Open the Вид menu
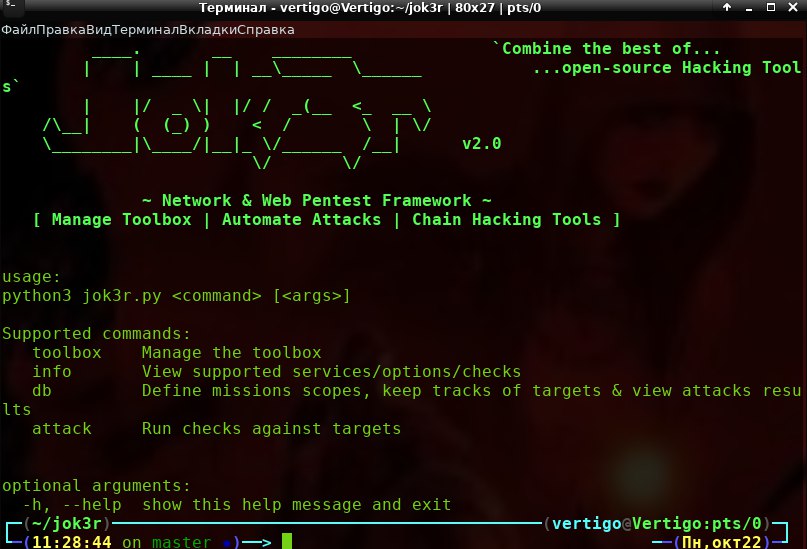 (99, 30)
